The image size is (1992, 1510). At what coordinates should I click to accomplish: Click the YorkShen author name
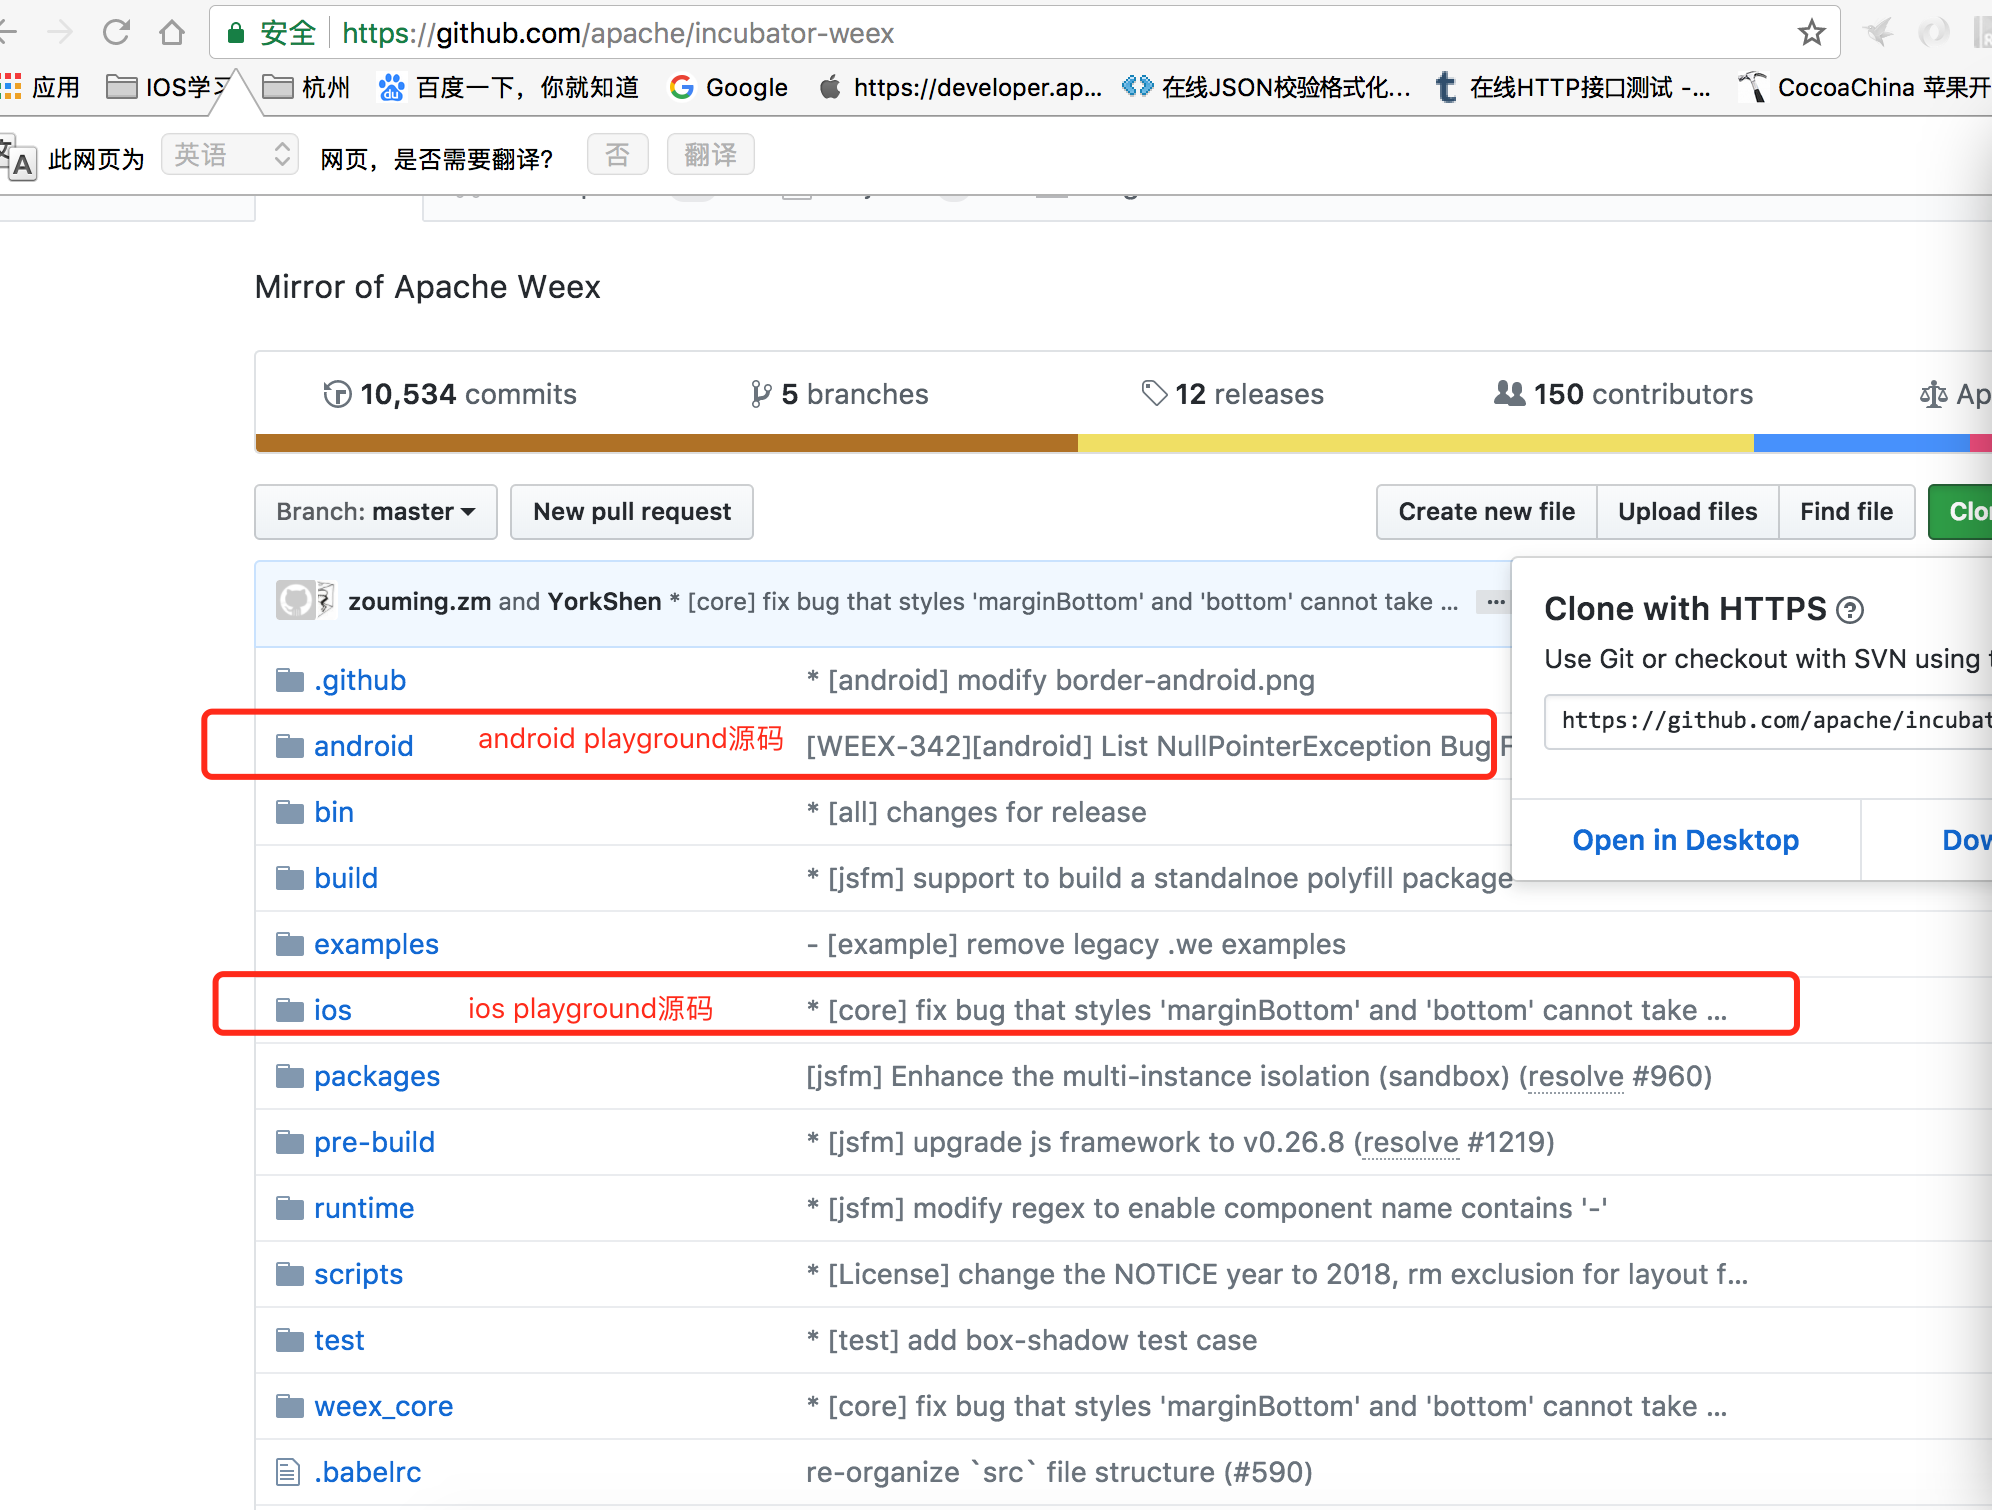click(x=604, y=601)
